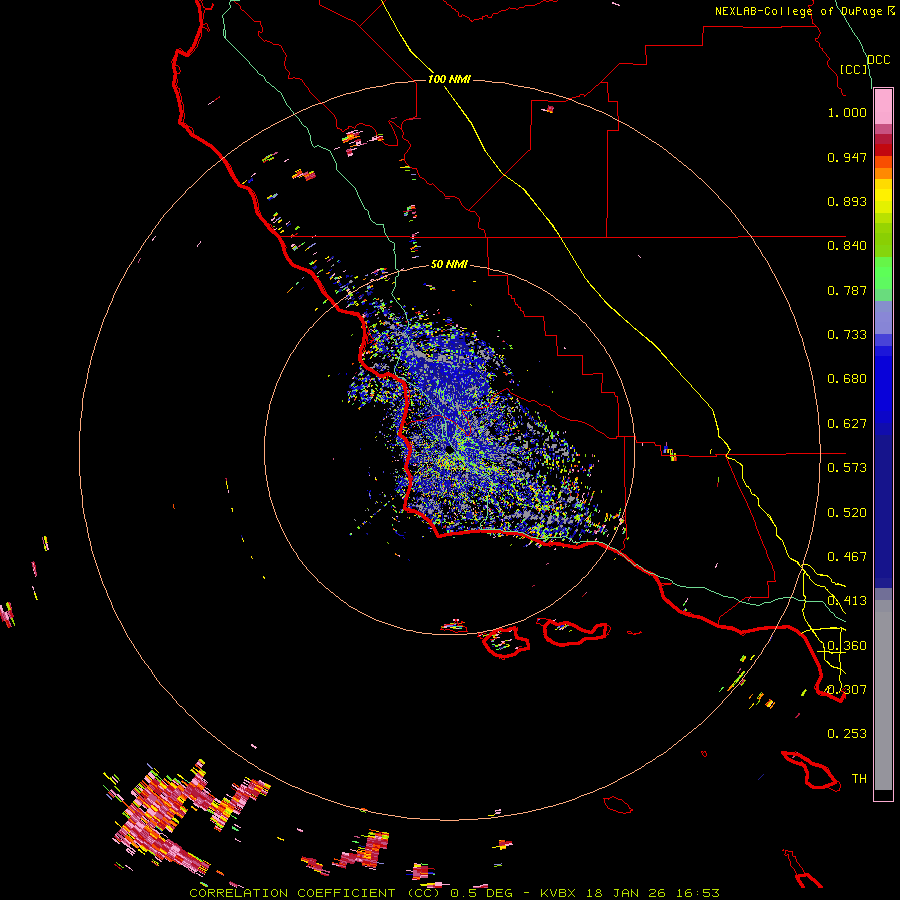Pick the dark red swatch in color bar
900x900 pixels.
tap(883, 149)
